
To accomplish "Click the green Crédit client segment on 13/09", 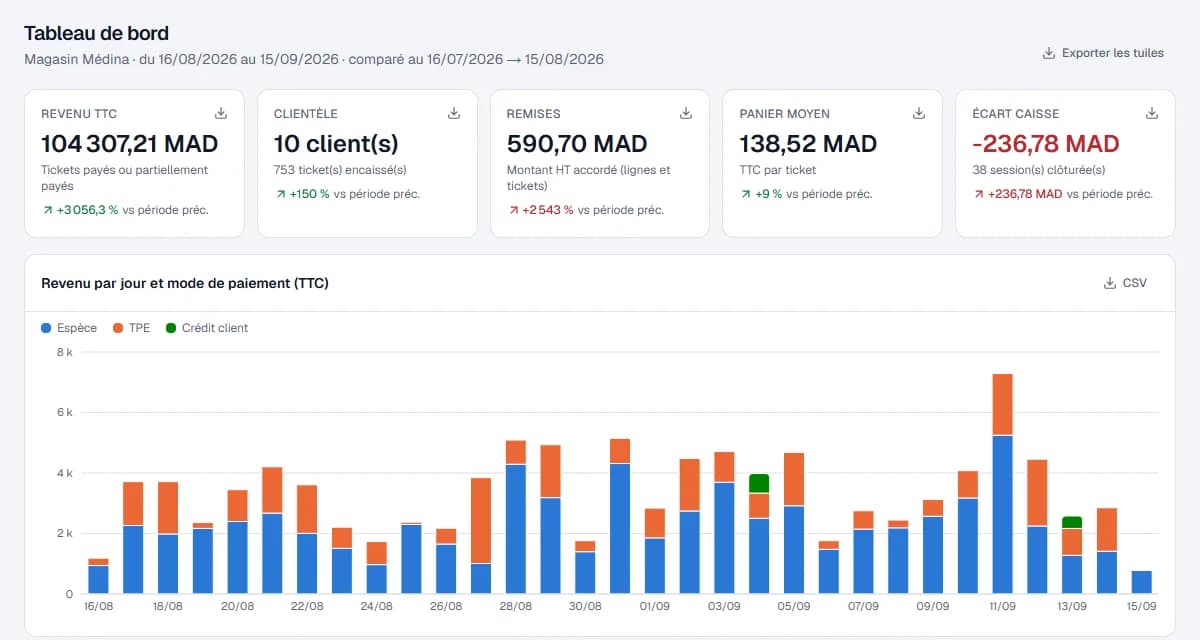I will 1072,522.
